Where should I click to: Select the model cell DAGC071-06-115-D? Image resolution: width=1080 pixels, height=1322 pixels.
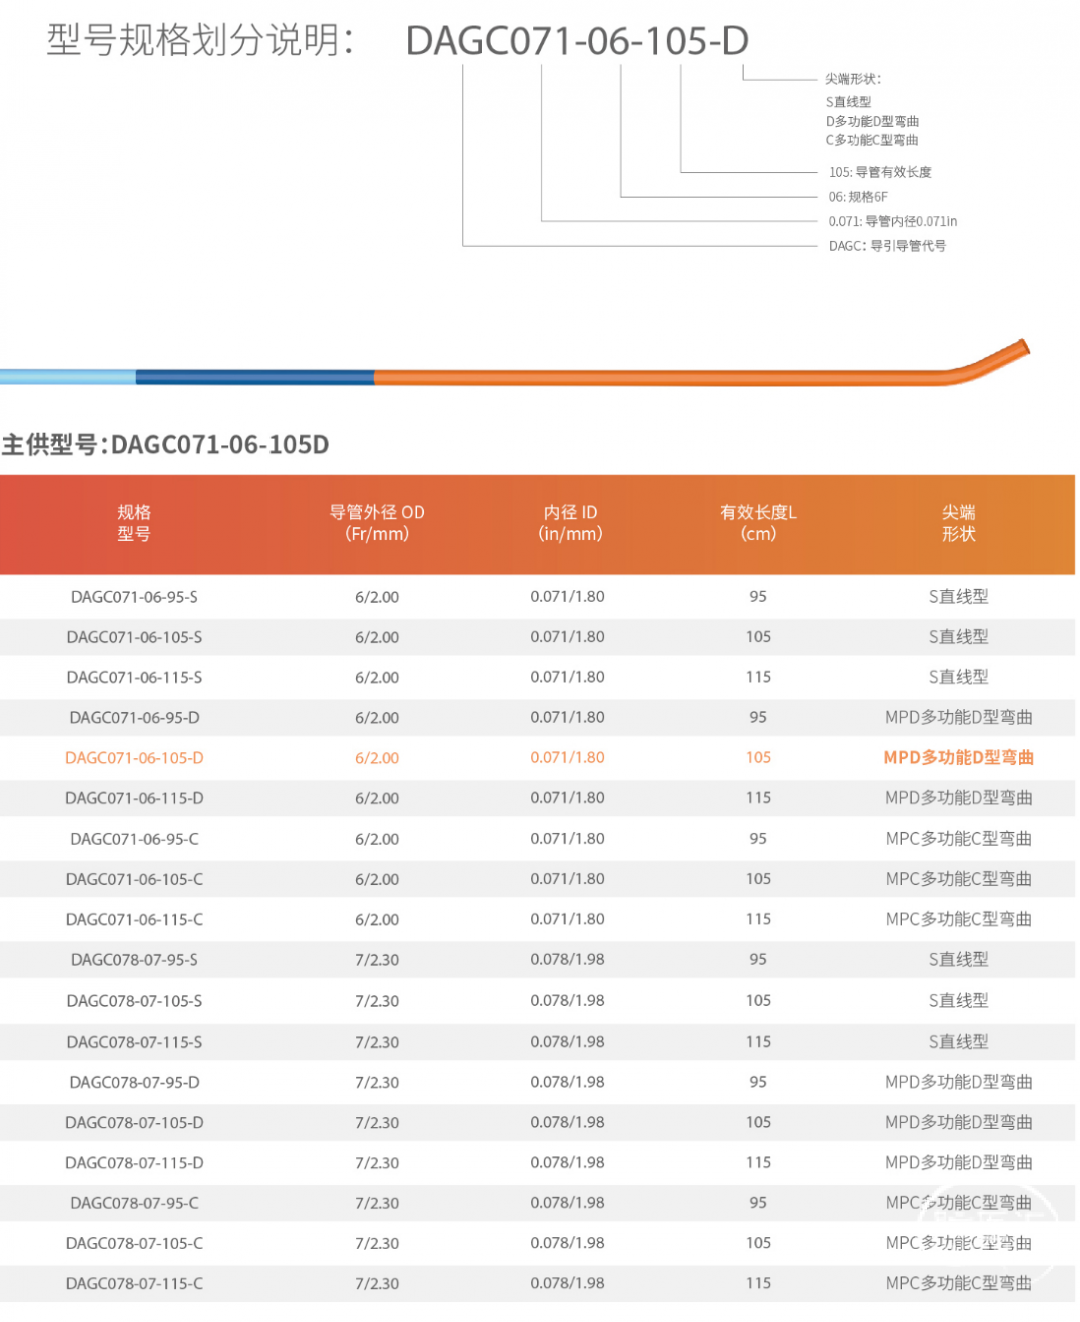tap(134, 798)
